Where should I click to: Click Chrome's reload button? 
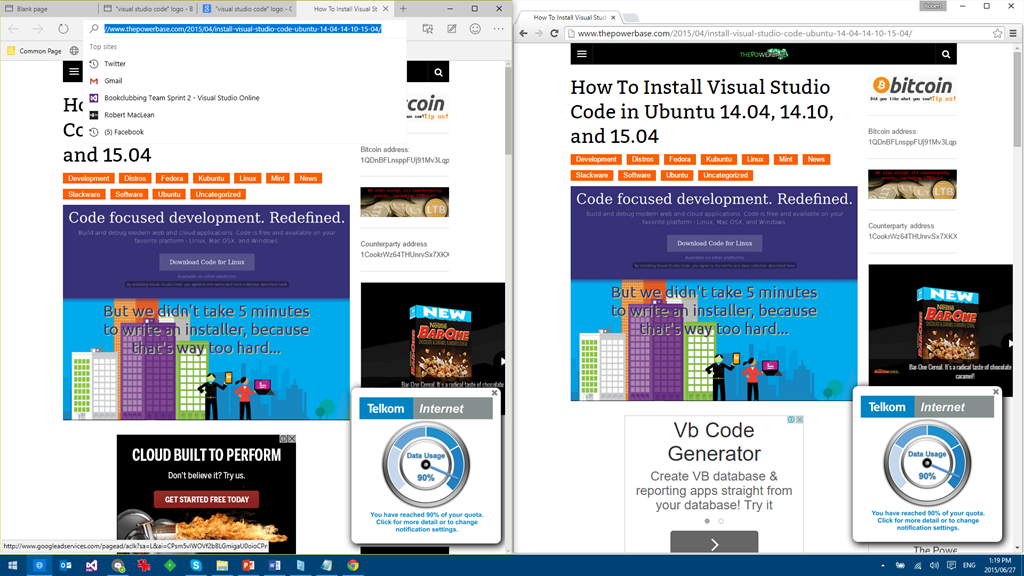coord(555,33)
